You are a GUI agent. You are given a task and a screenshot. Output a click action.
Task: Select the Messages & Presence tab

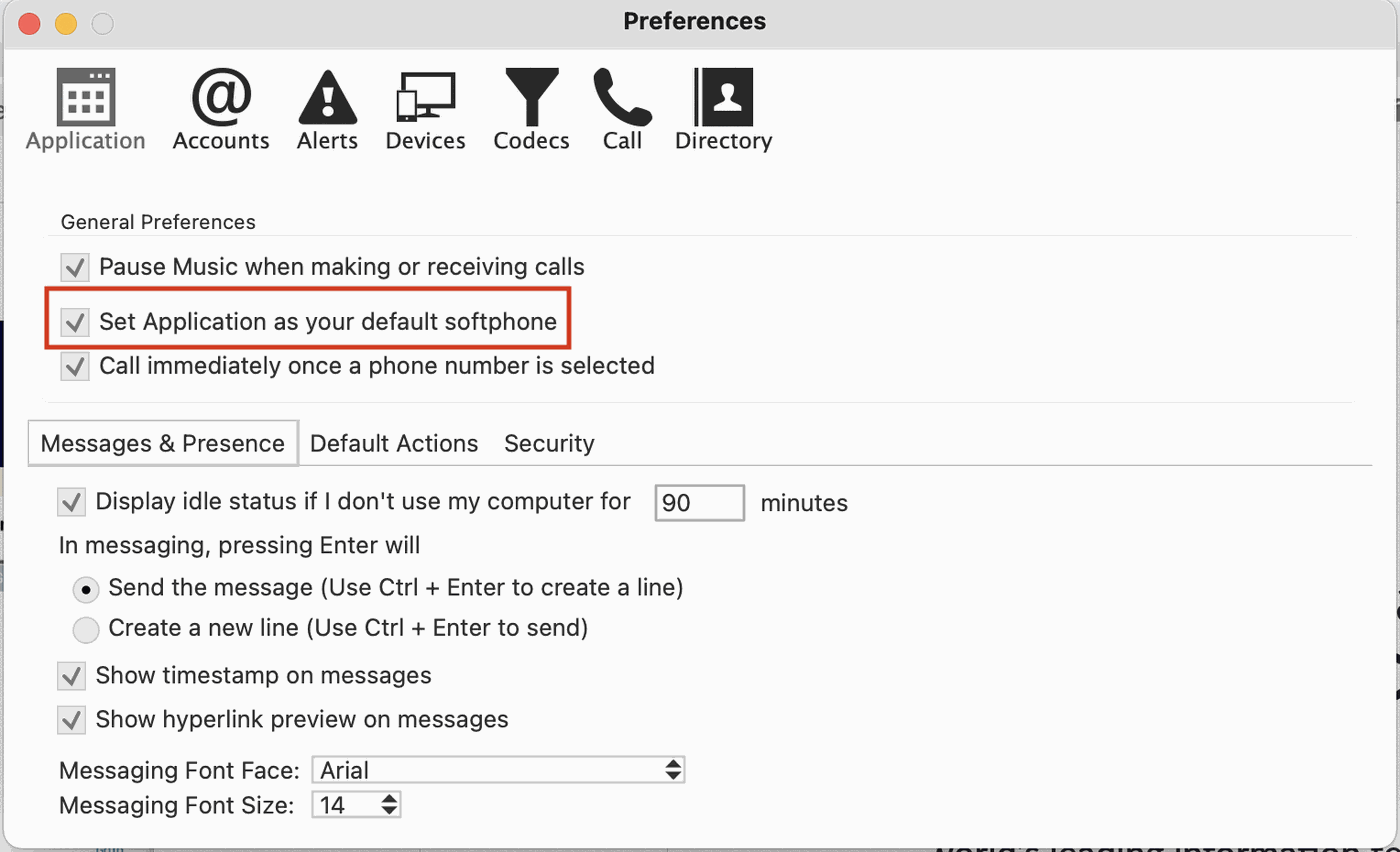163,443
